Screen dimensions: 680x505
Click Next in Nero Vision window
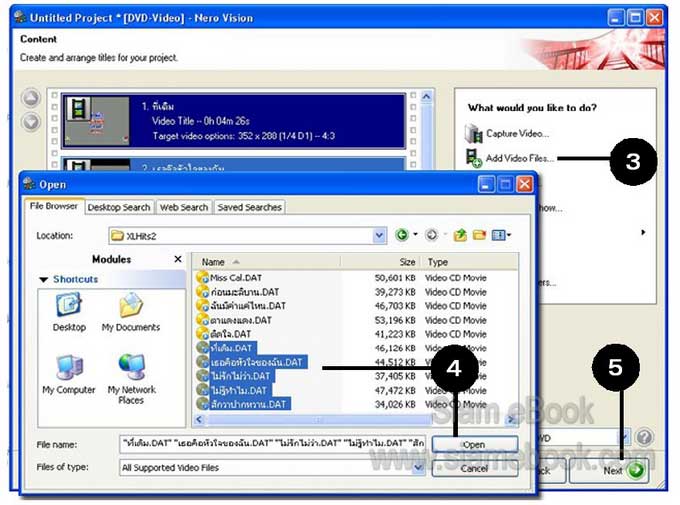[609, 470]
